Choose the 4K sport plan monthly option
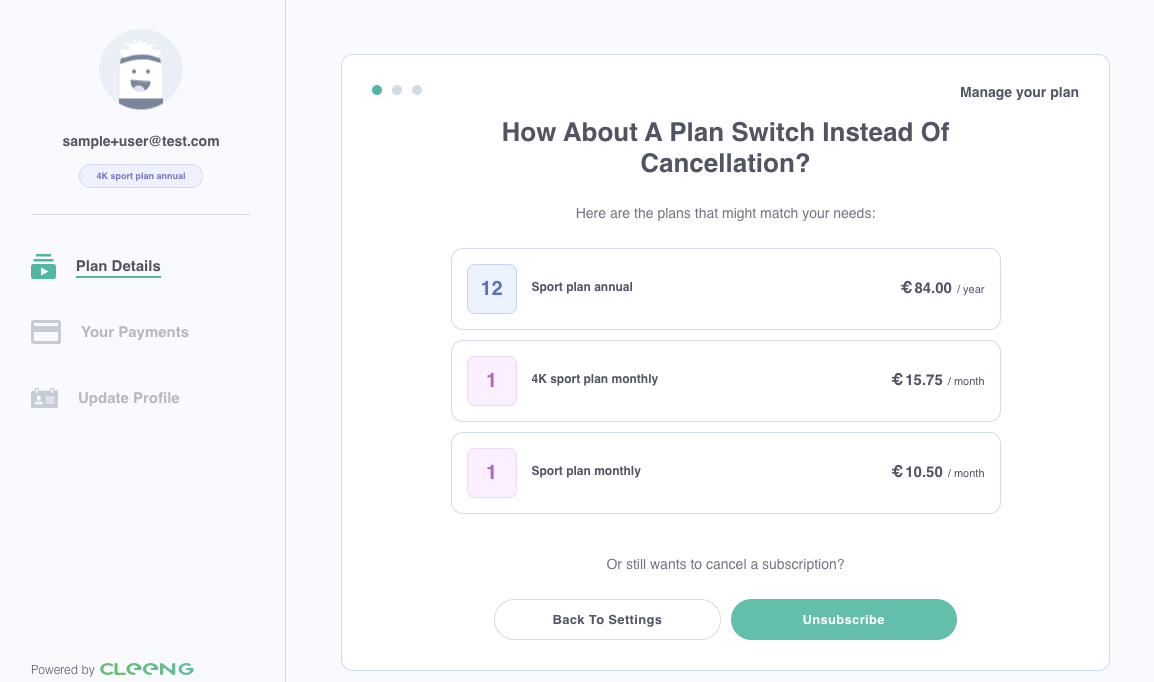The height and width of the screenshot is (682, 1154). pyautogui.click(x=726, y=381)
